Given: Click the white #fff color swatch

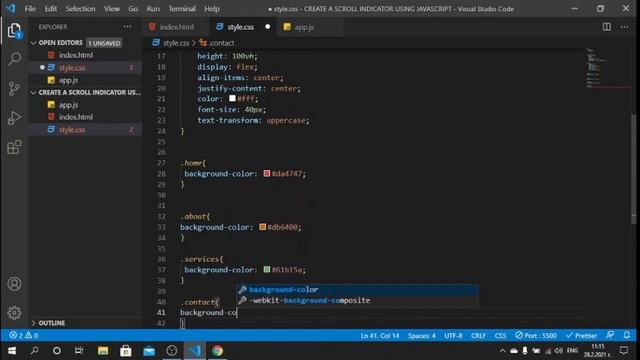Looking at the screenshot, I should [232, 98].
